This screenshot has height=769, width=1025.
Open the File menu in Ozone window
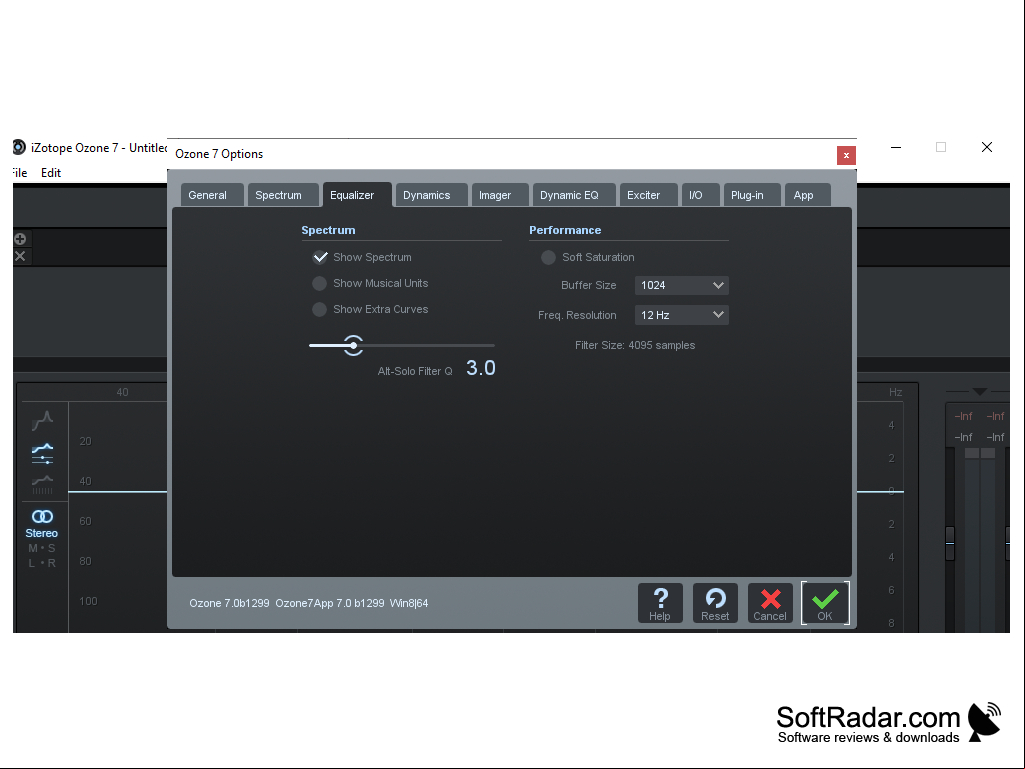click(20, 173)
